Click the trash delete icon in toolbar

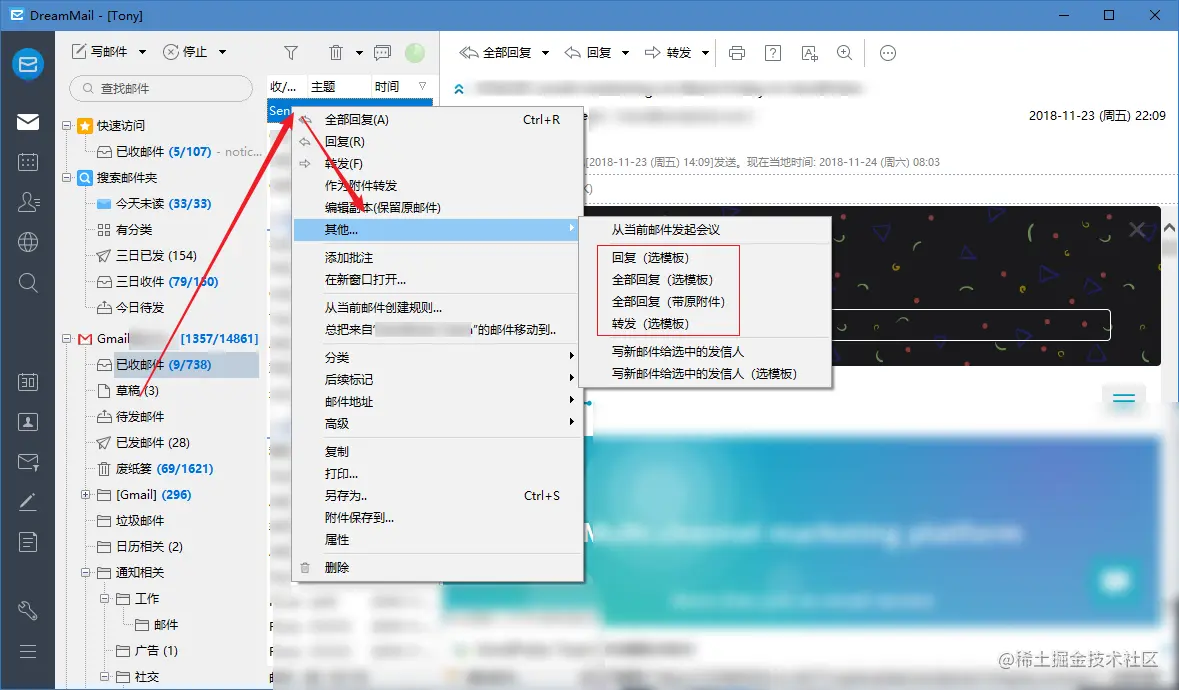[x=335, y=53]
